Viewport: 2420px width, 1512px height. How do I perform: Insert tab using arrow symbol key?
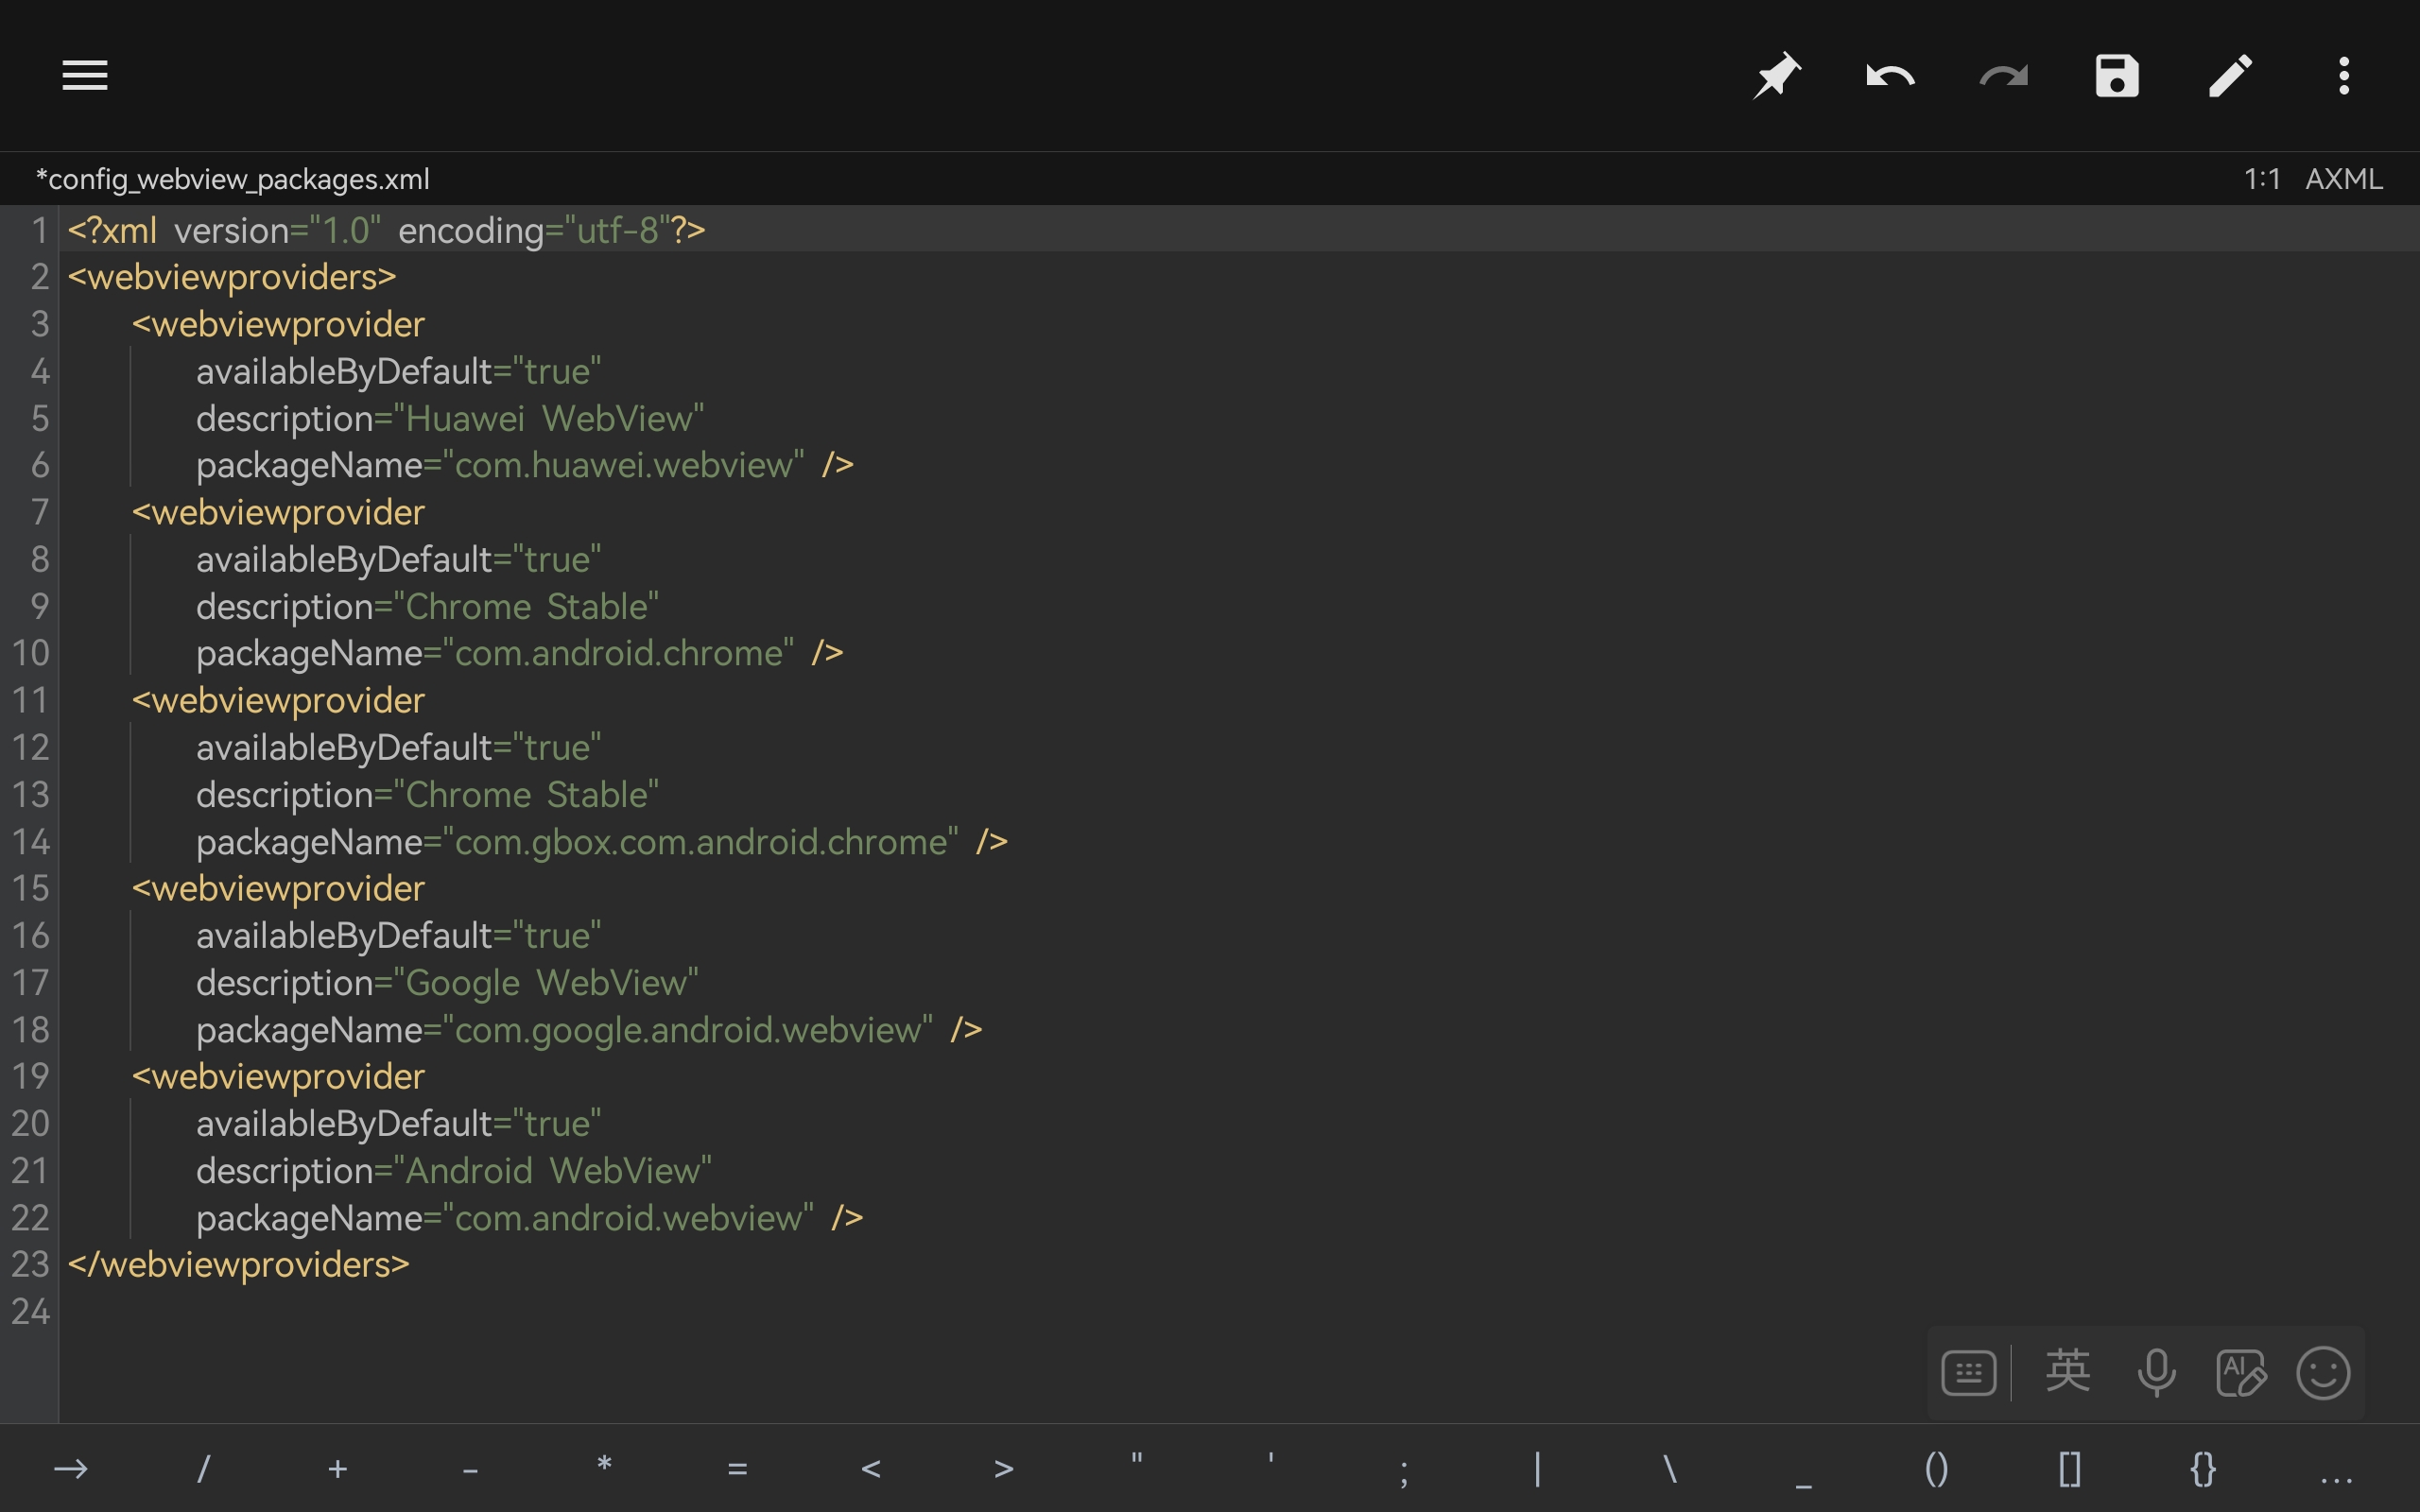(x=70, y=1468)
